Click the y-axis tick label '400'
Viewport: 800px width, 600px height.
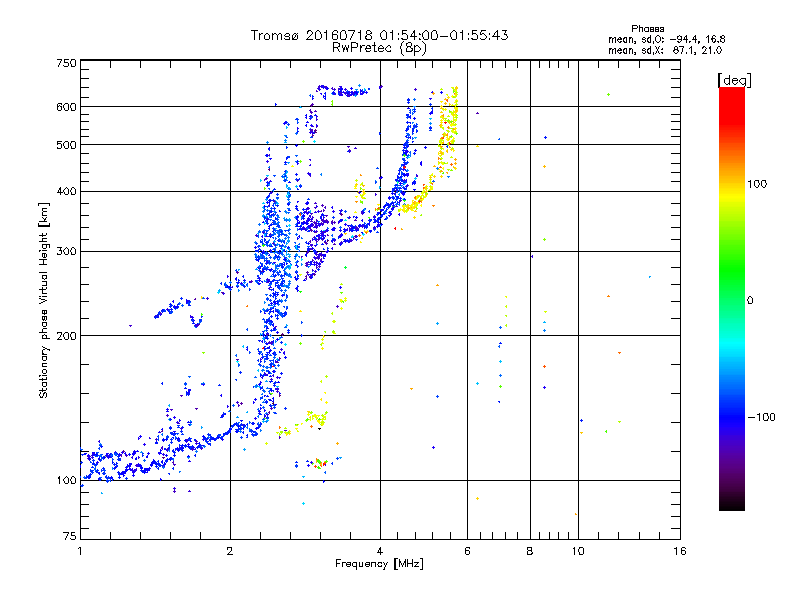66,191
